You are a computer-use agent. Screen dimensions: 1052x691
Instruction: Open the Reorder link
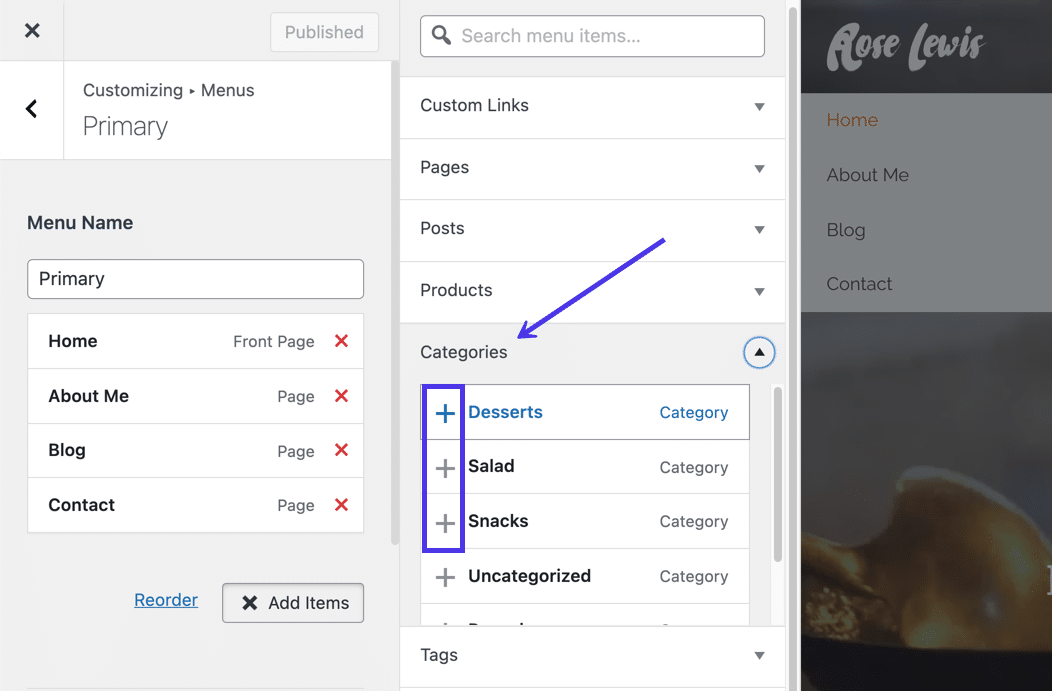click(166, 599)
